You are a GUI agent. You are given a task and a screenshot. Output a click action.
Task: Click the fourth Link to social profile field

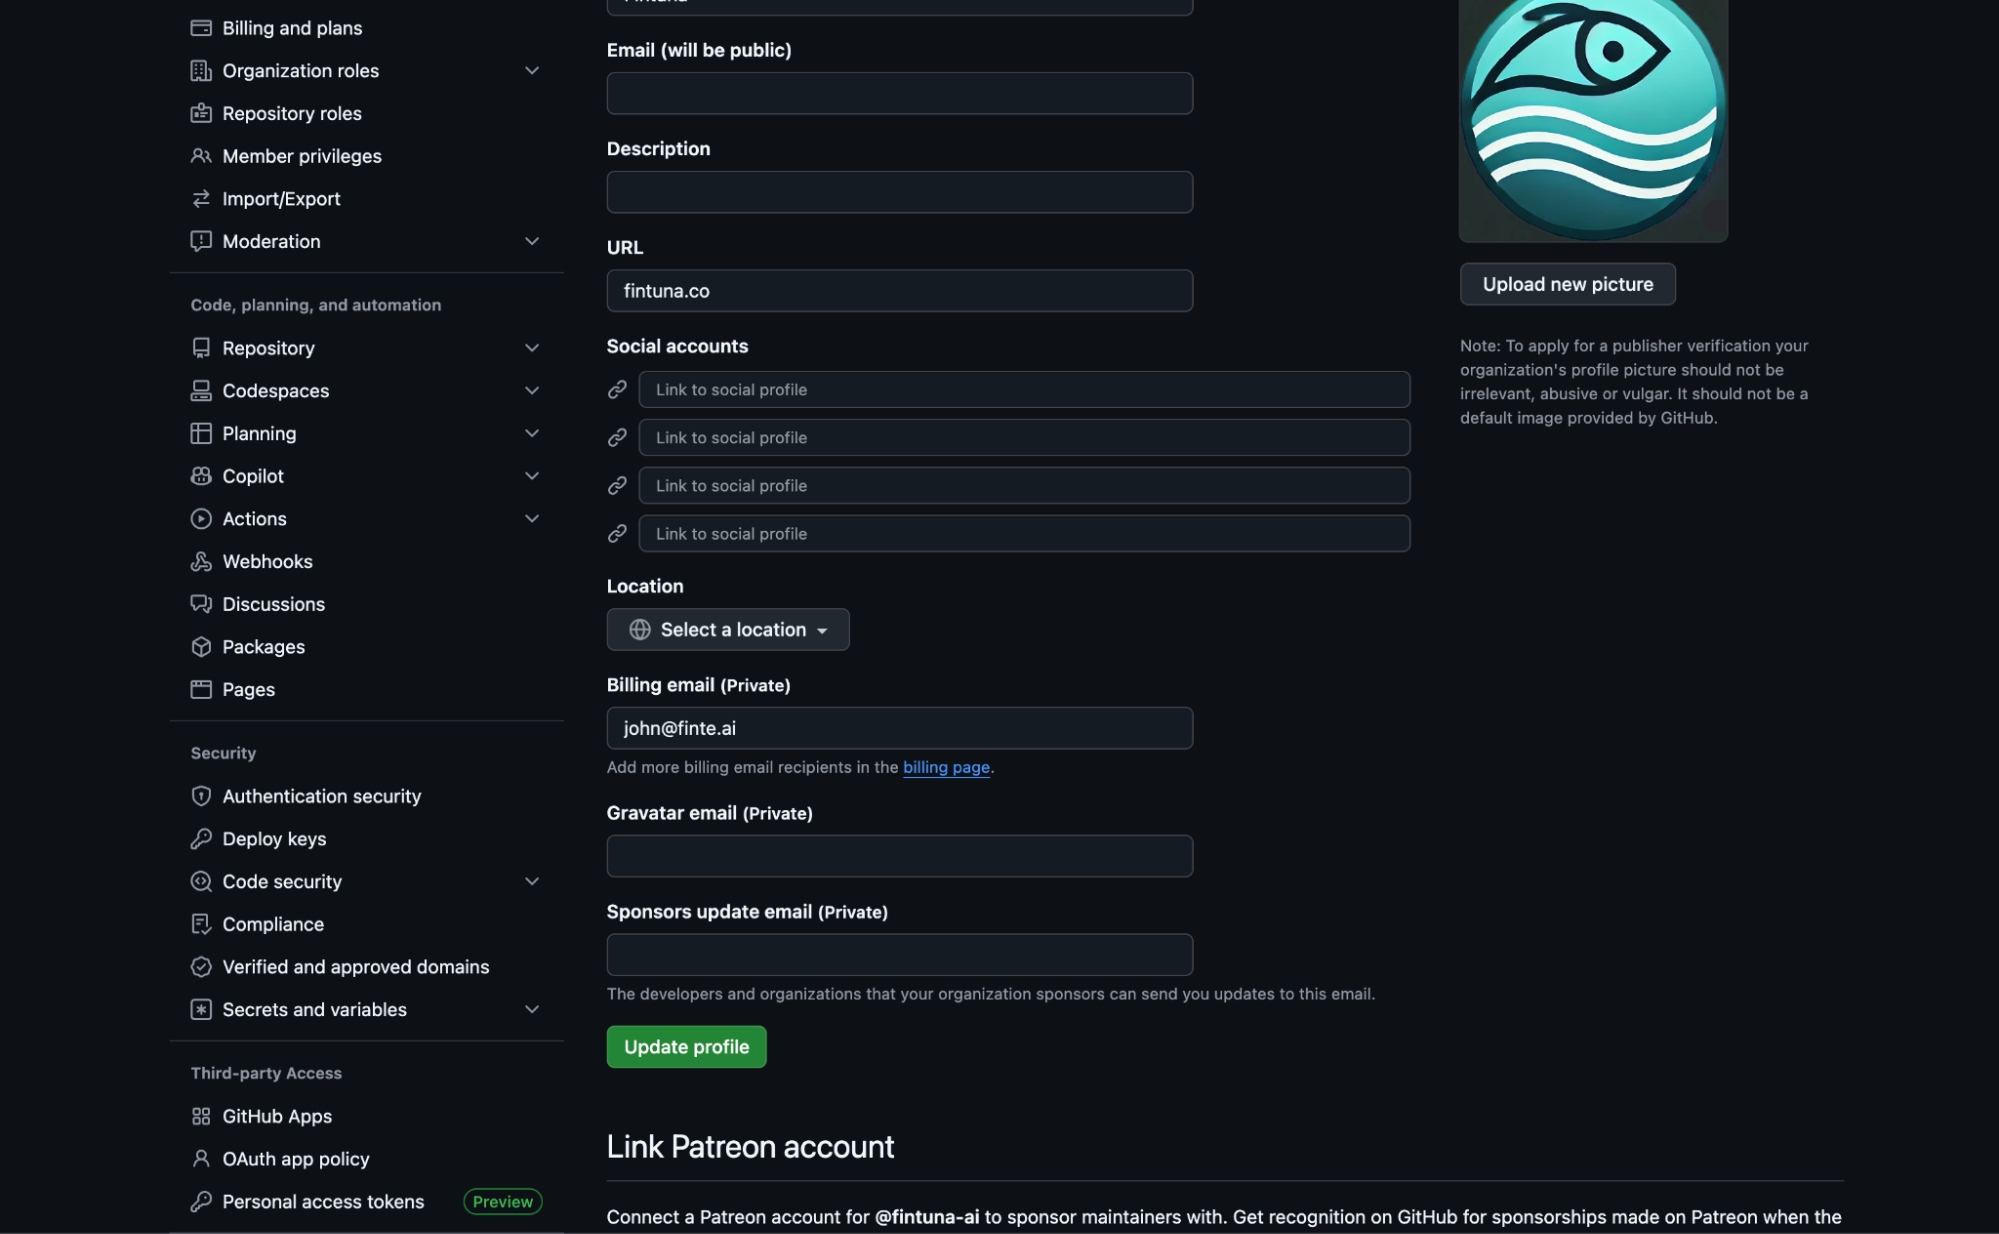[x=1024, y=534]
